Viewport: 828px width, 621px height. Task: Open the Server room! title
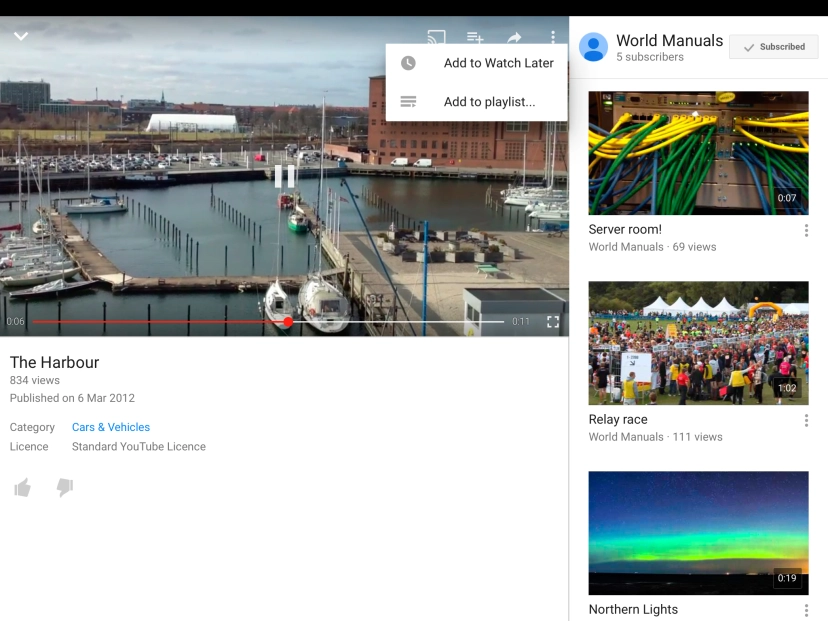pyautogui.click(x=625, y=229)
